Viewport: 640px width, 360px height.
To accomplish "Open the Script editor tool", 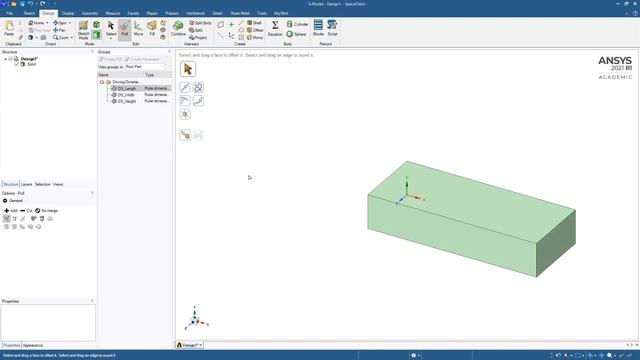I will point(332,28).
